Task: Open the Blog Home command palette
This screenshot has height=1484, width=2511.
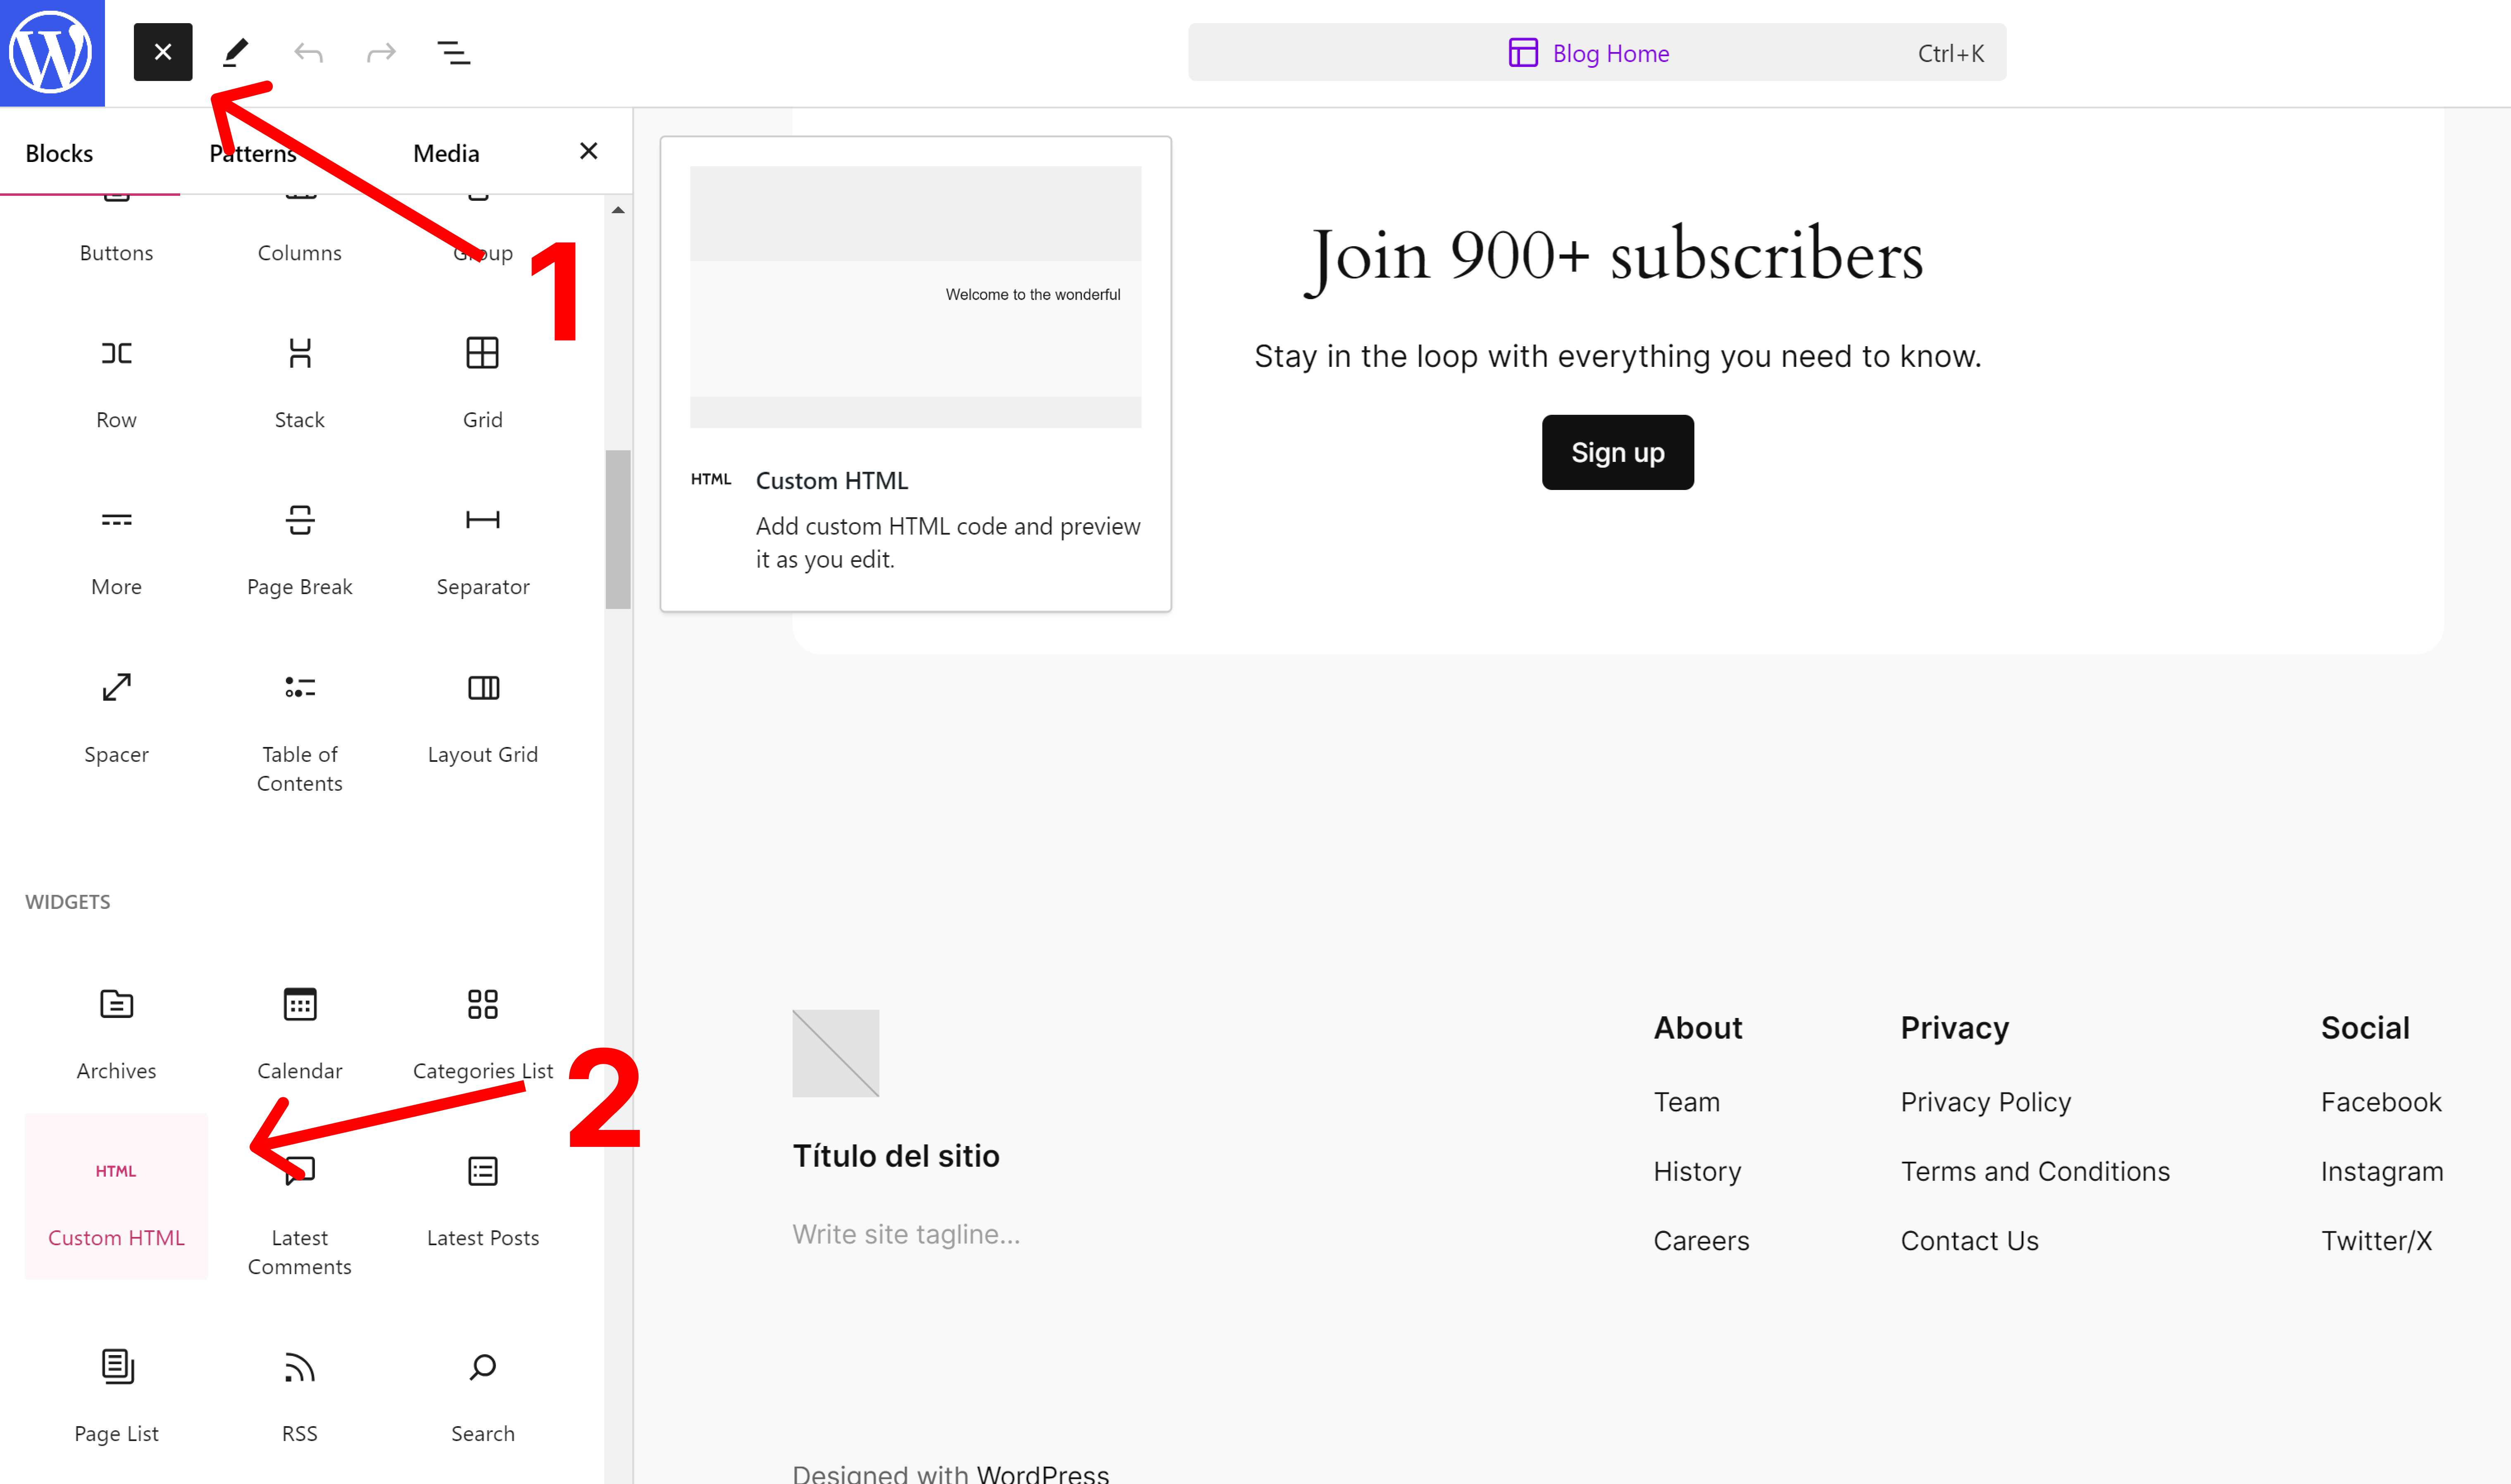Action: 1596,53
